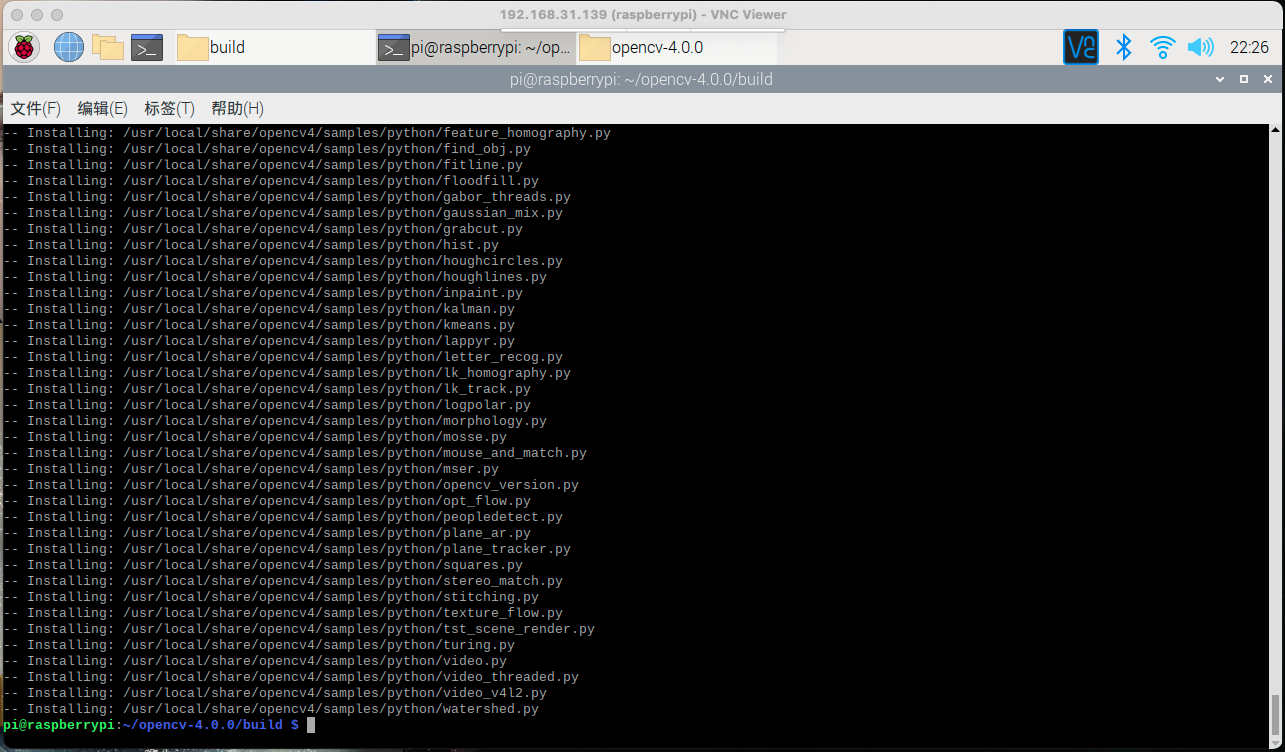Image resolution: width=1285 pixels, height=752 pixels.
Task: Click the line installing texture_flow.py
Action: (x=283, y=613)
